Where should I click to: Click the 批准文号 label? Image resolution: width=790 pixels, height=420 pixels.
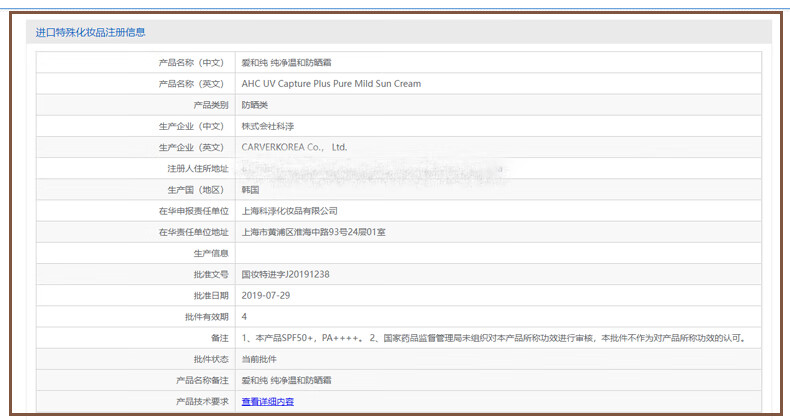tap(211, 274)
